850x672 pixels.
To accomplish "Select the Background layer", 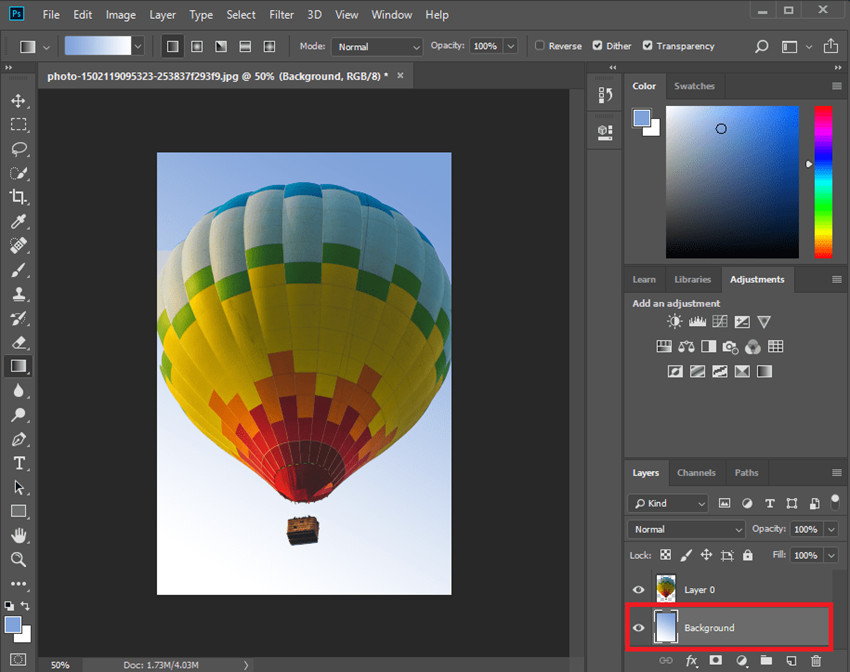I will point(710,627).
